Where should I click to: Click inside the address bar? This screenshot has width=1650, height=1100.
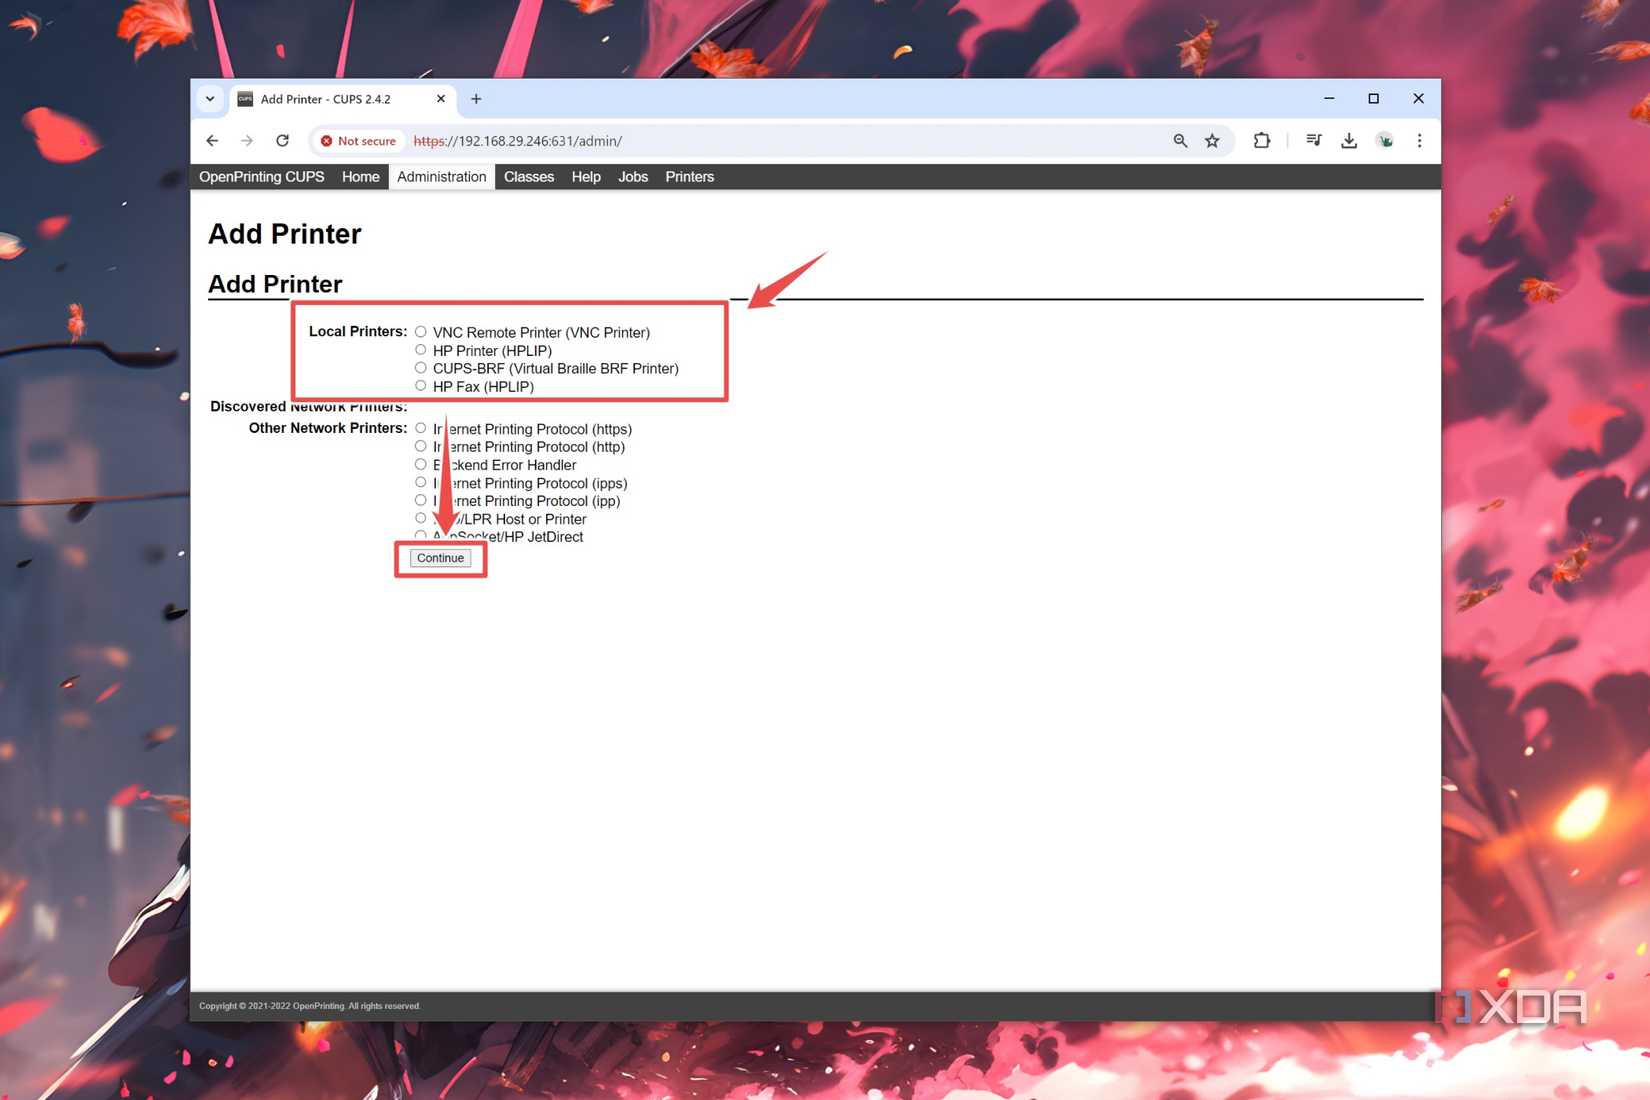coord(700,141)
